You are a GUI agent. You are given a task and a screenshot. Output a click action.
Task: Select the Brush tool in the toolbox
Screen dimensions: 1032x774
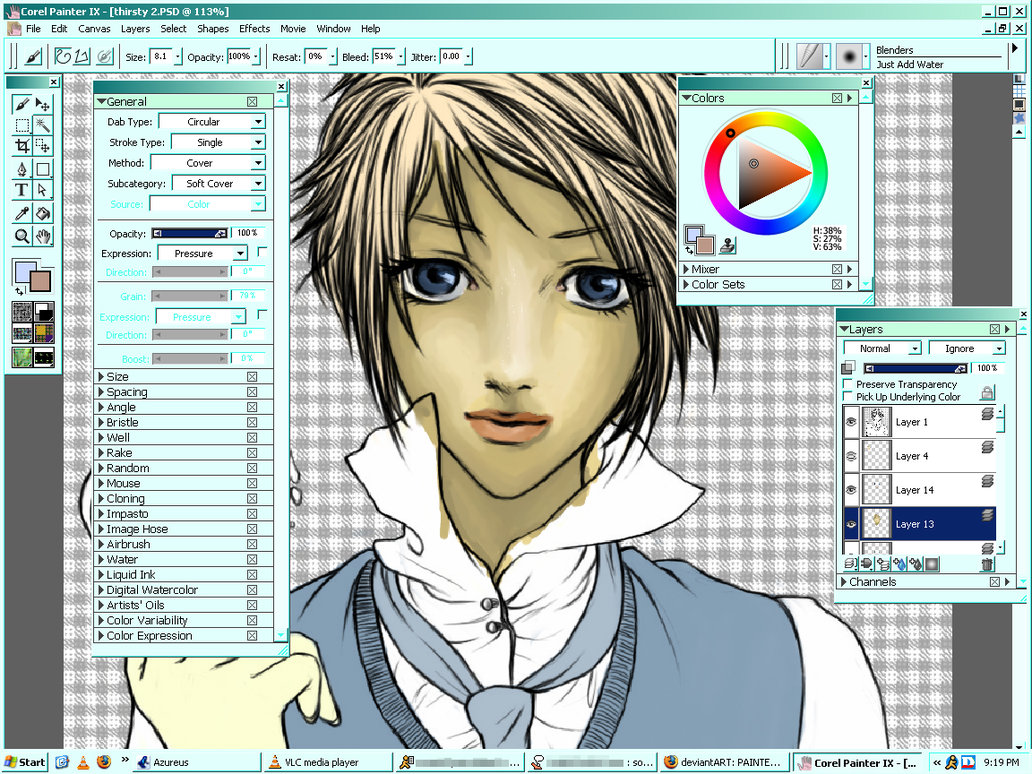point(22,104)
